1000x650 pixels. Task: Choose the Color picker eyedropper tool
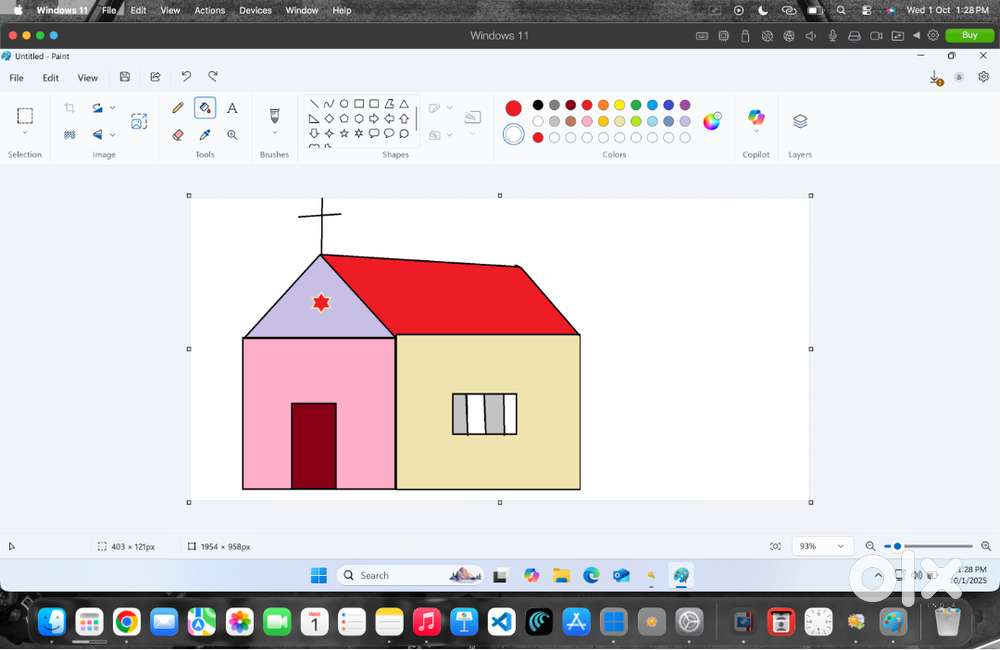tap(205, 134)
